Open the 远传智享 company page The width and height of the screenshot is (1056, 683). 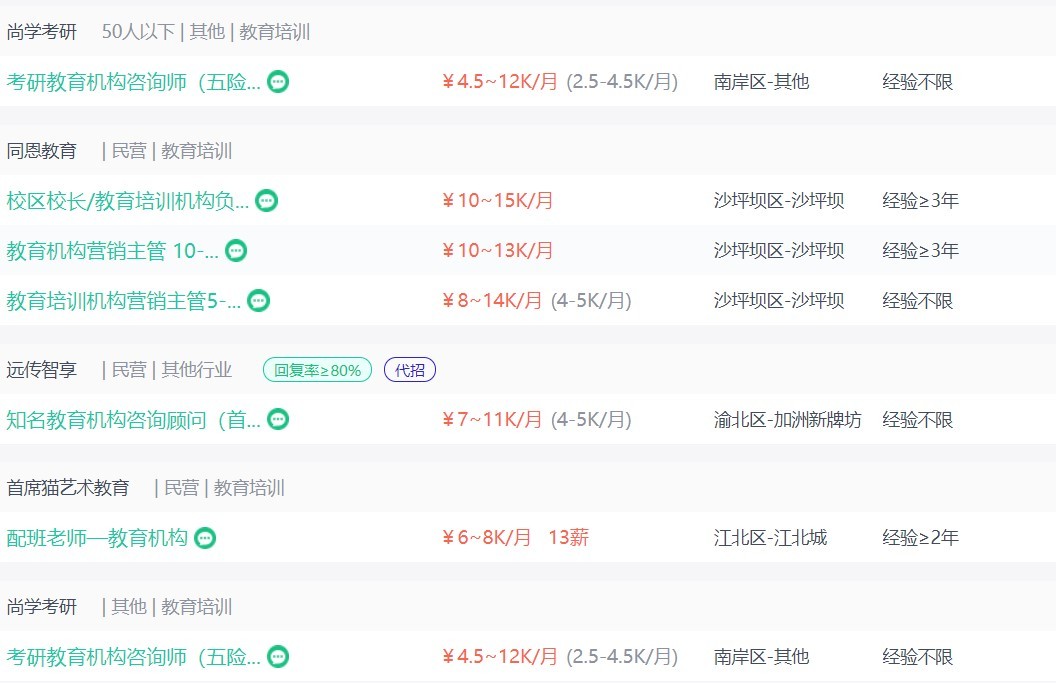[42, 370]
